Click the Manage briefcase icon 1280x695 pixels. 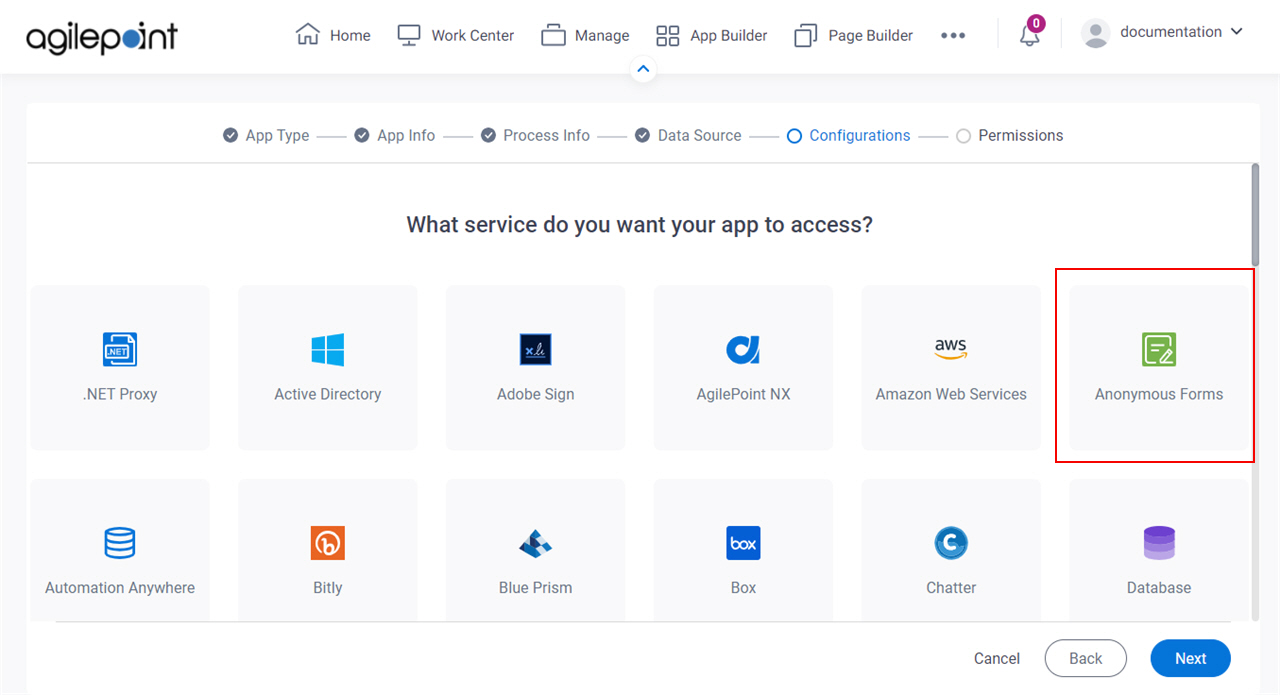553,35
